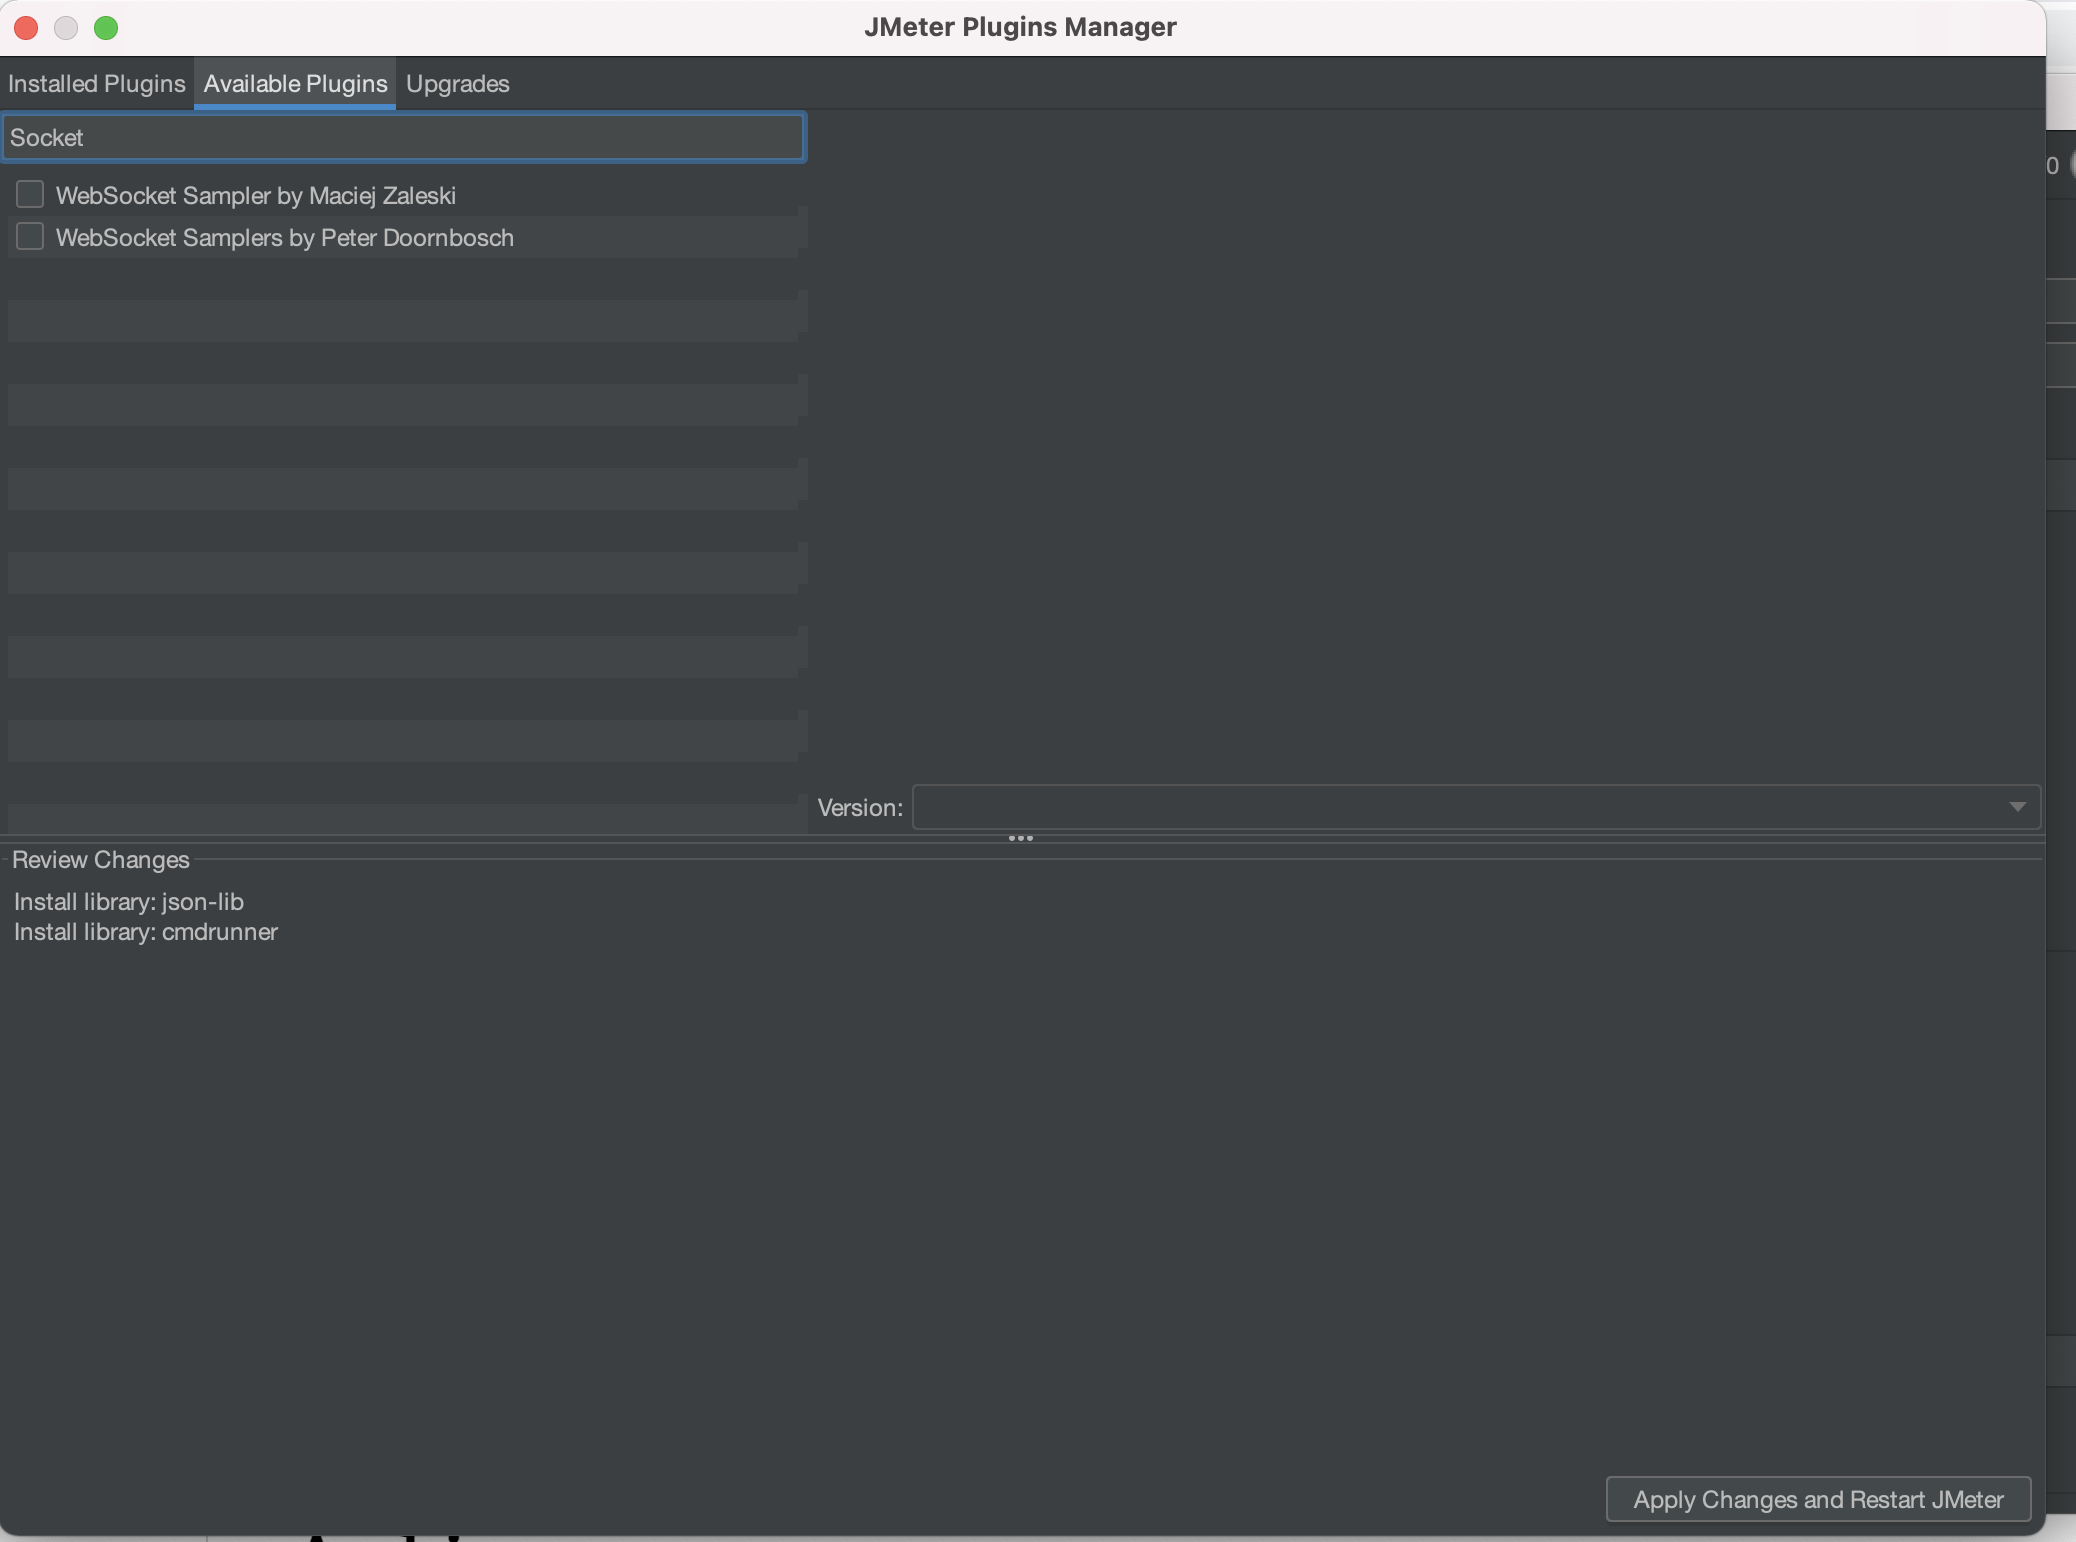The width and height of the screenshot is (2076, 1542).
Task: Click the Socket search field
Action: (403, 138)
